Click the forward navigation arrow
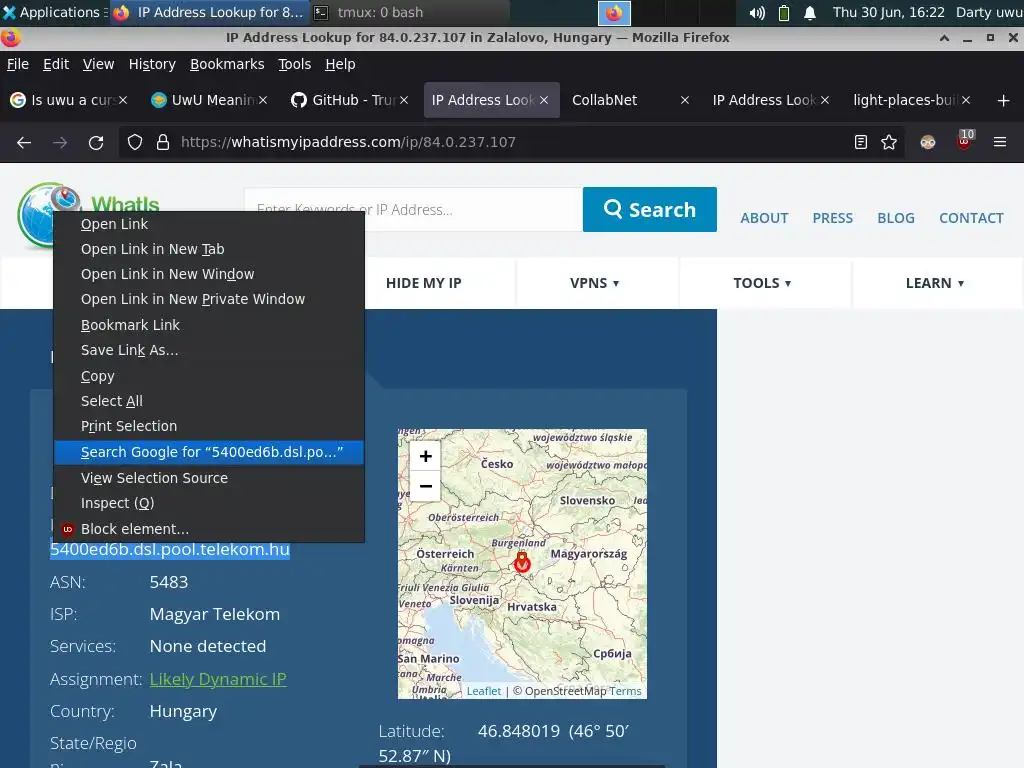1024x768 pixels. pyautogui.click(x=60, y=142)
